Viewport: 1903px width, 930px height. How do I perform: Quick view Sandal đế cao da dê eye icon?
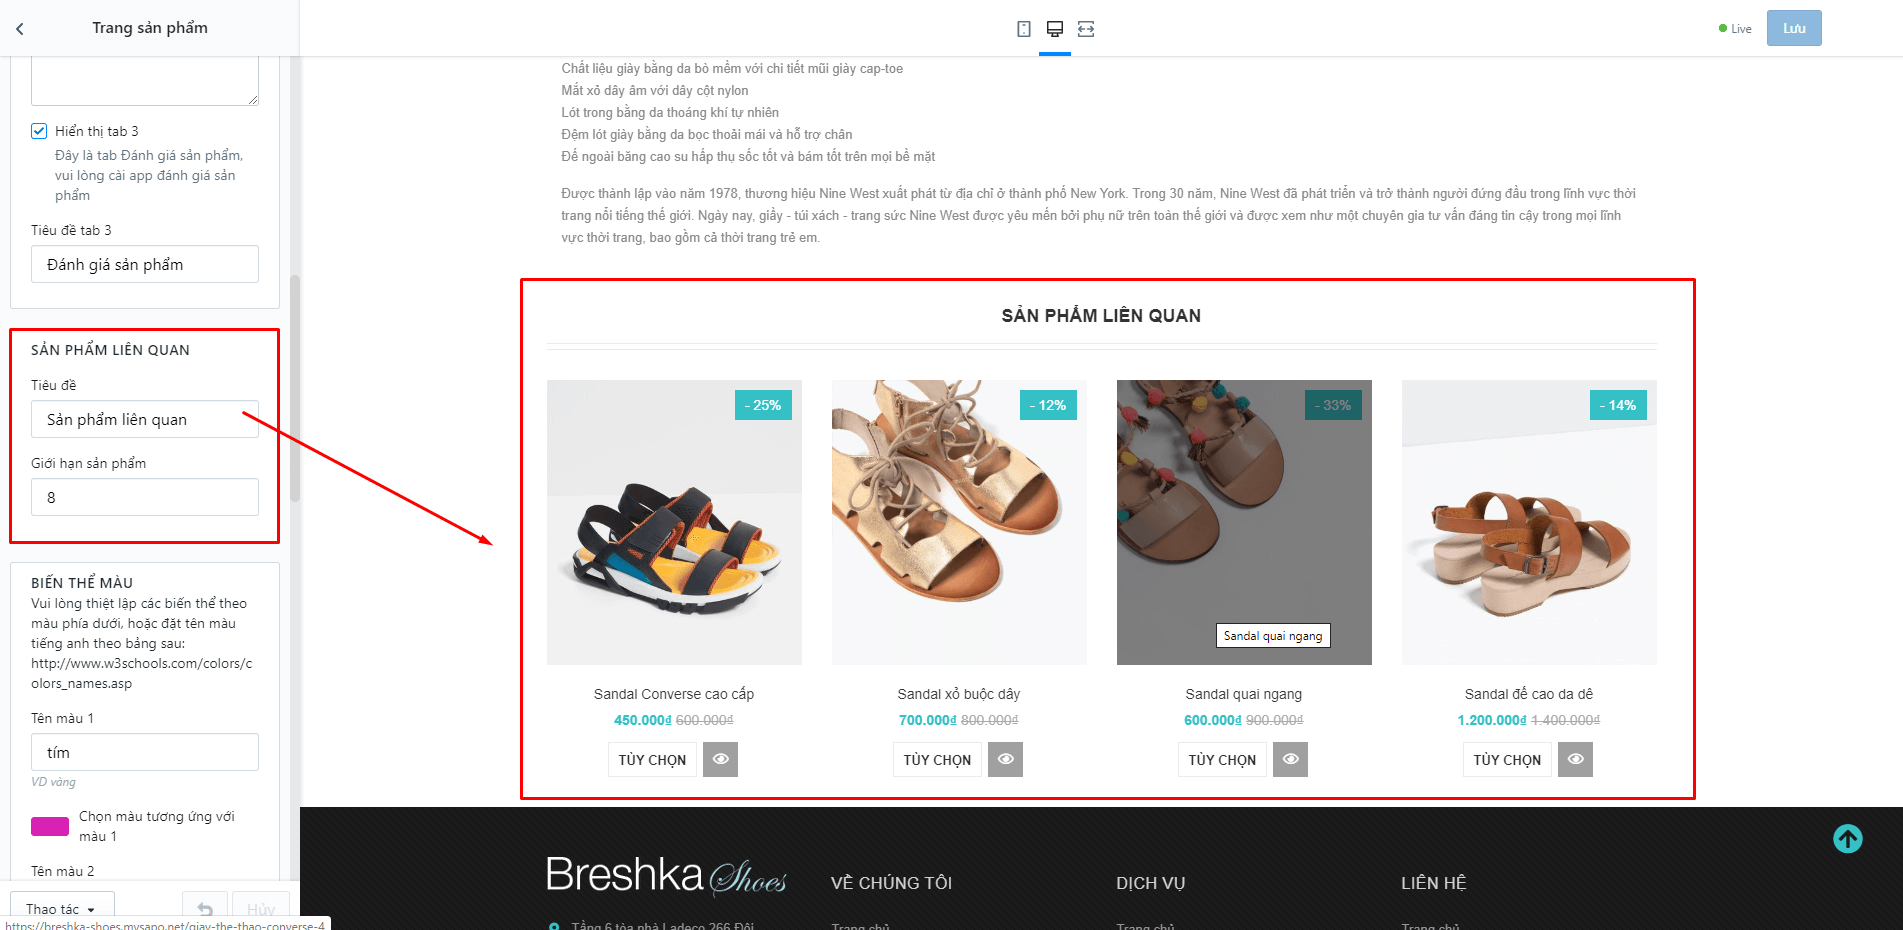[x=1575, y=759]
